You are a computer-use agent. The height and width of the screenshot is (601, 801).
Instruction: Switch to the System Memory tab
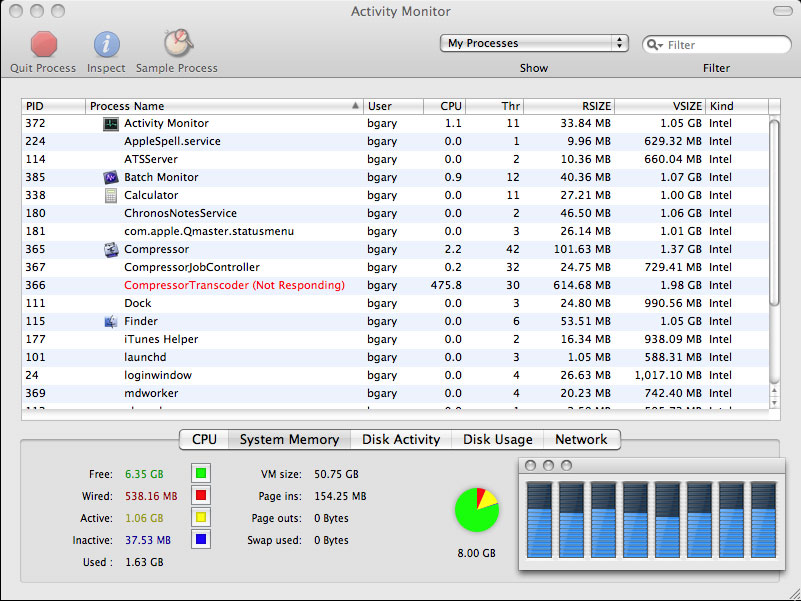[289, 440]
